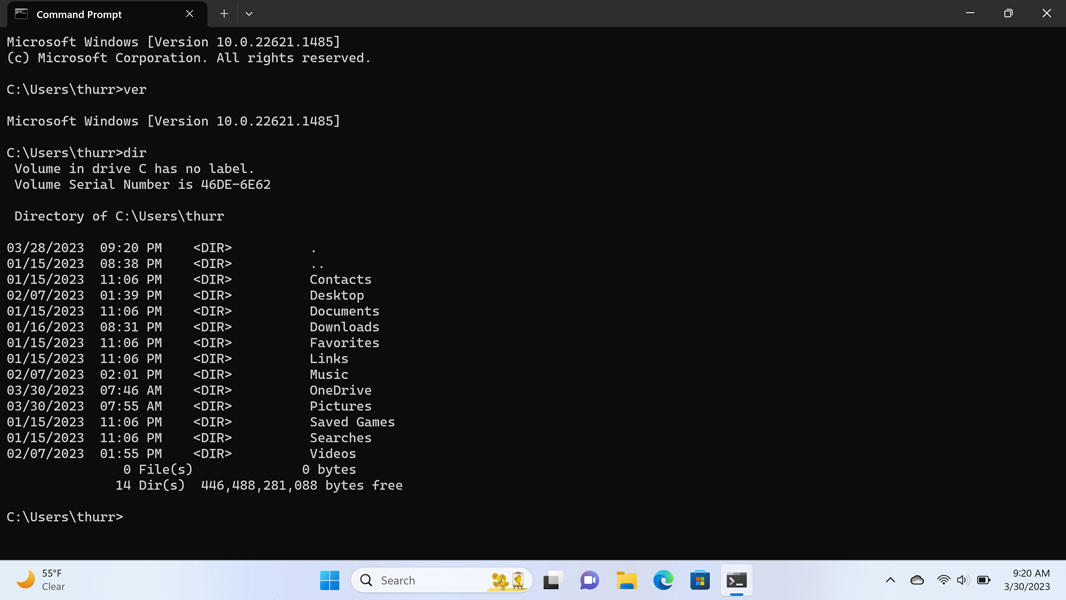Open Task View from the taskbar

tap(552, 580)
